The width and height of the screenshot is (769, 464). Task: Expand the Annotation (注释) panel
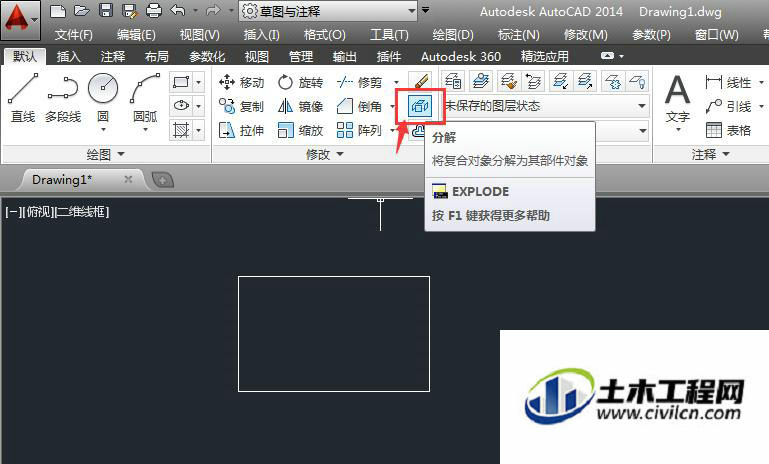710,155
